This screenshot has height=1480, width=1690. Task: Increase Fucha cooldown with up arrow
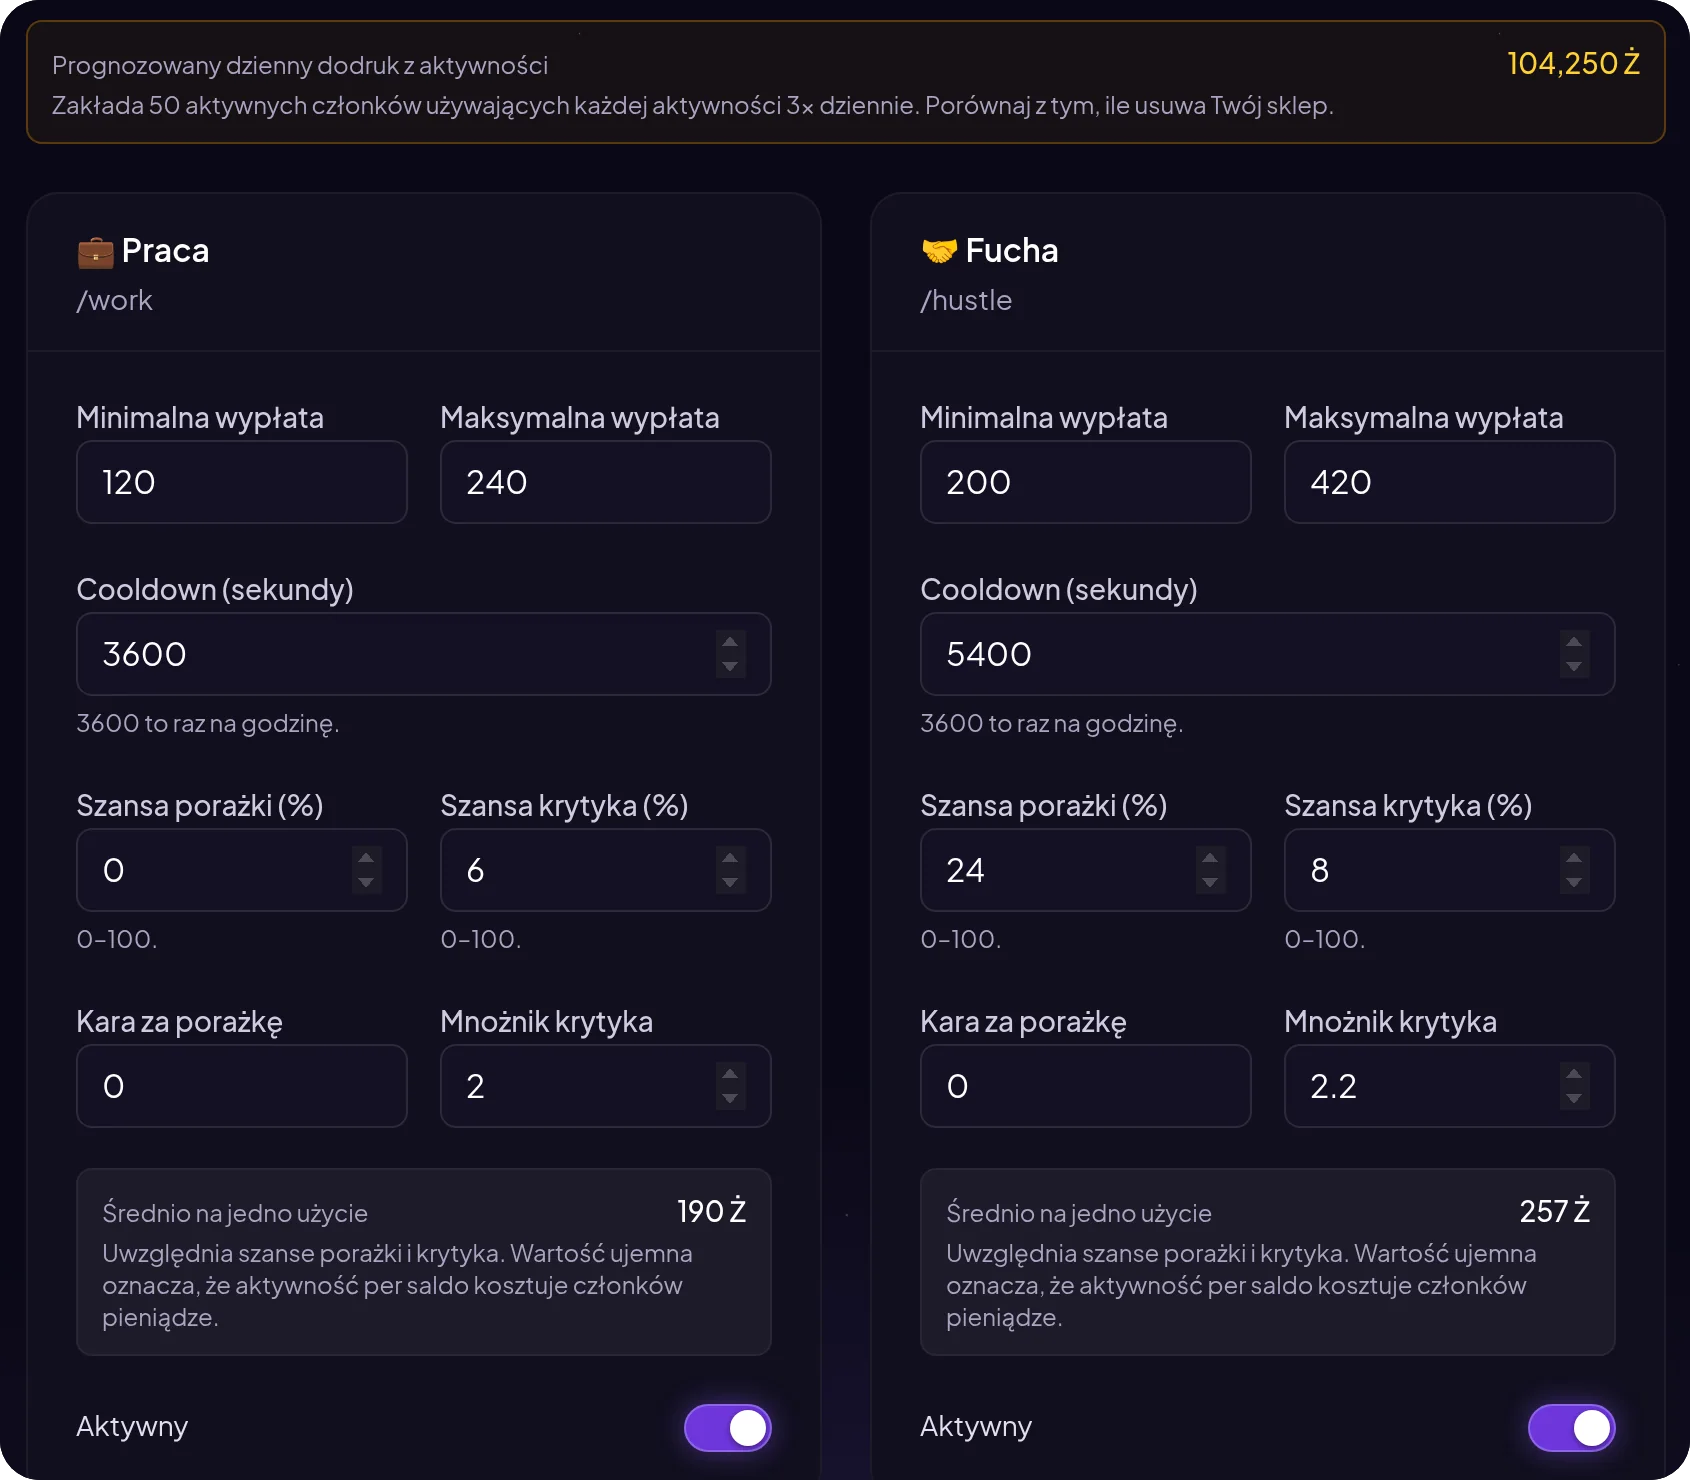tap(1574, 642)
